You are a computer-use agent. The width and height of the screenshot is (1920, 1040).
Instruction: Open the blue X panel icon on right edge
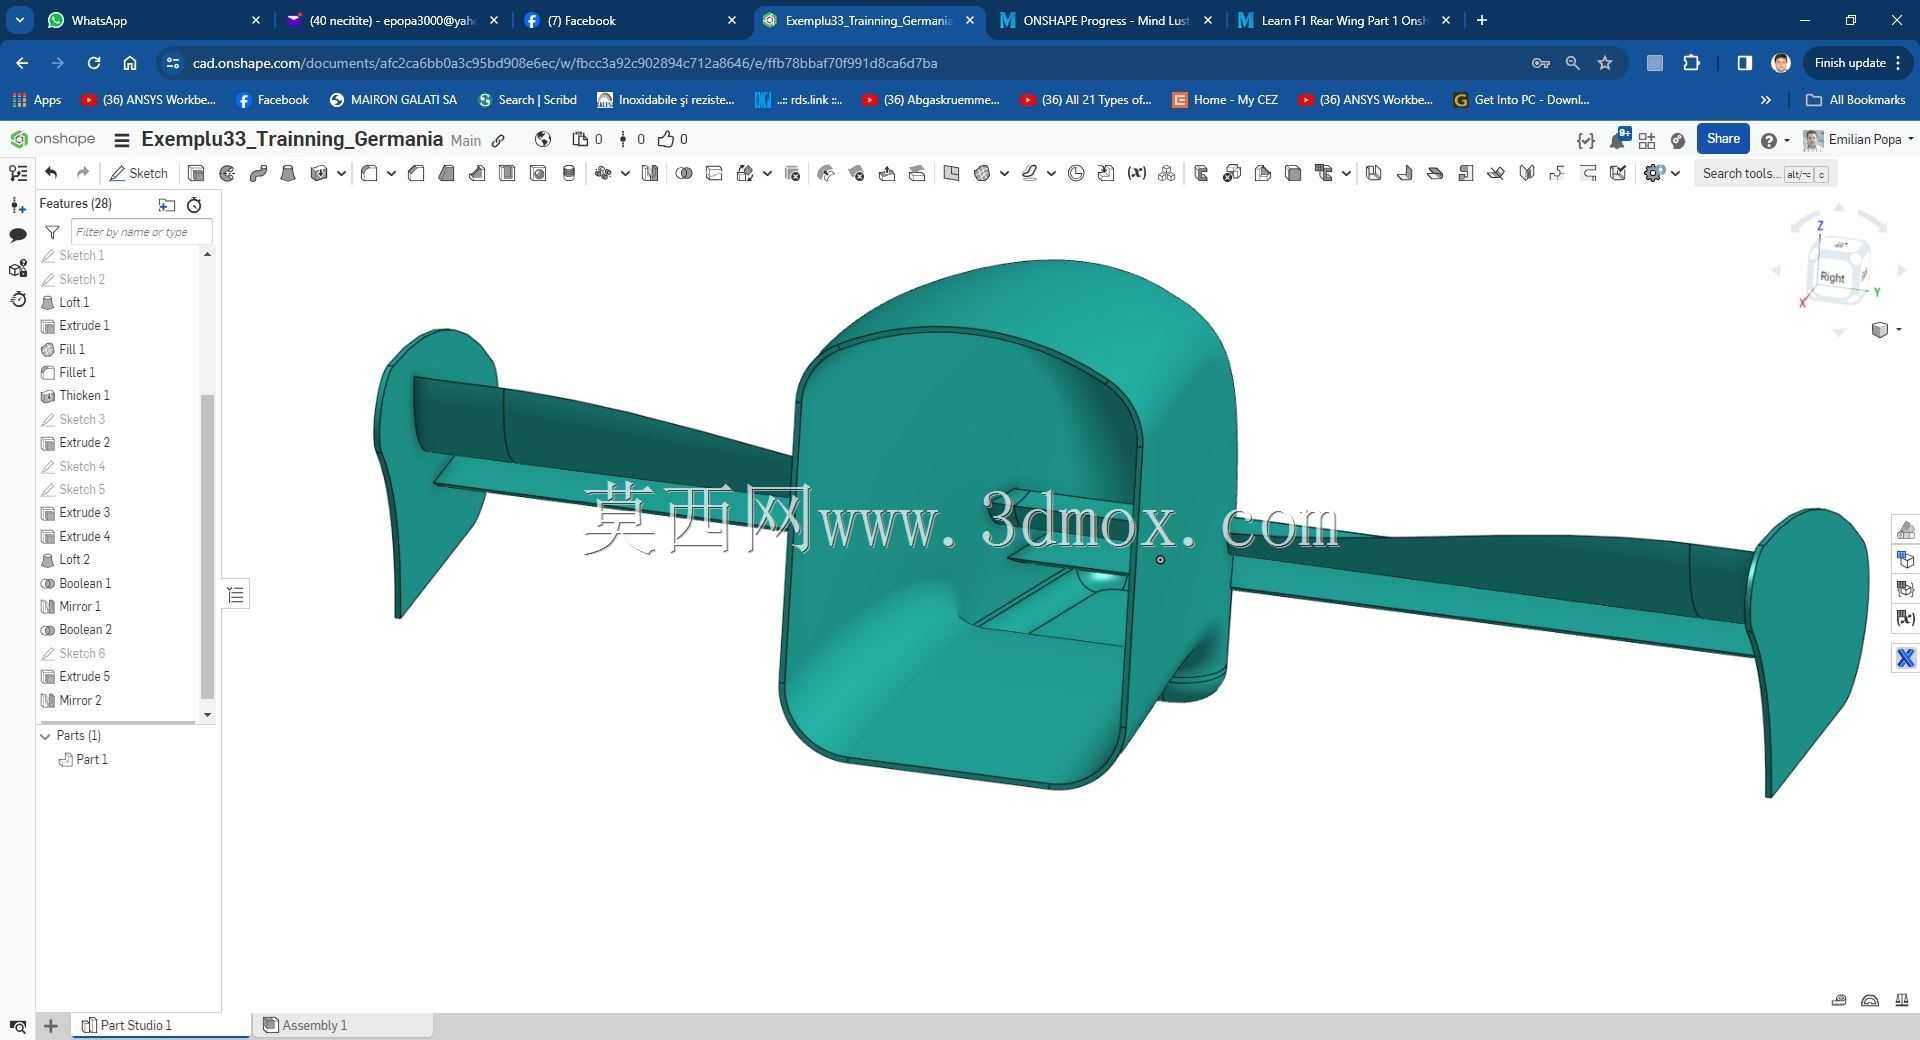point(1905,658)
